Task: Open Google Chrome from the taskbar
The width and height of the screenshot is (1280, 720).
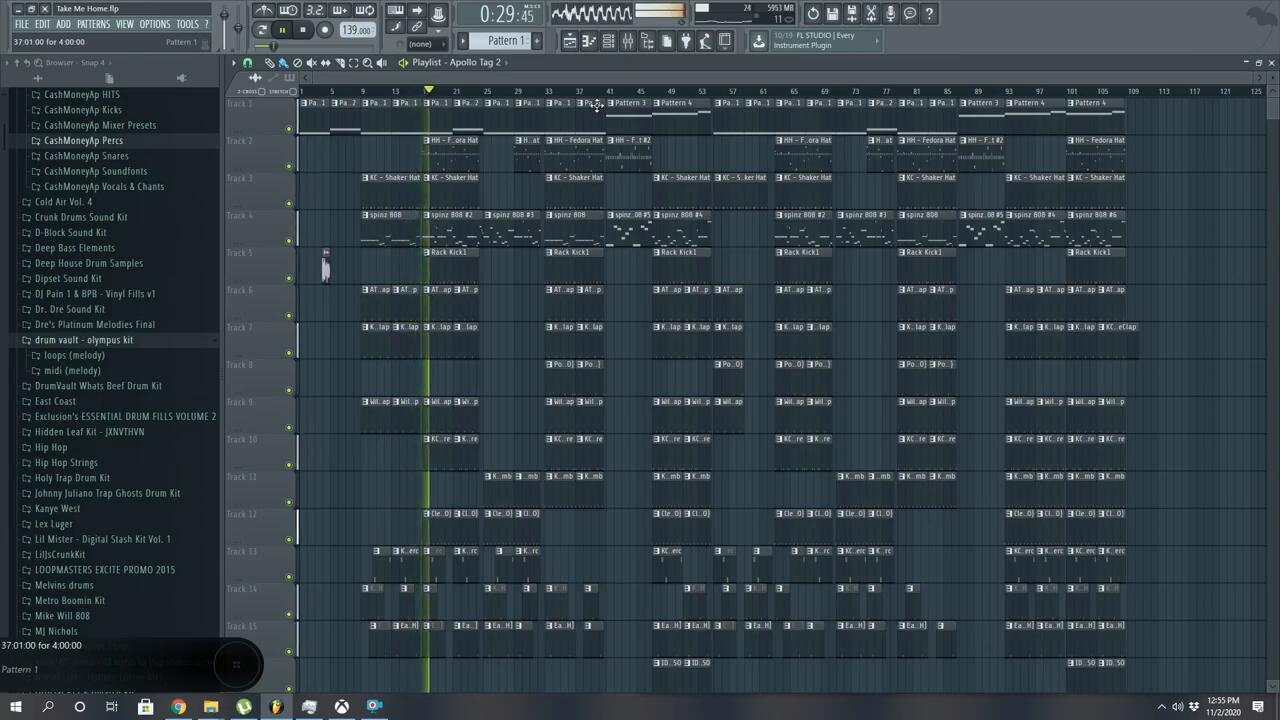Action: coord(178,707)
